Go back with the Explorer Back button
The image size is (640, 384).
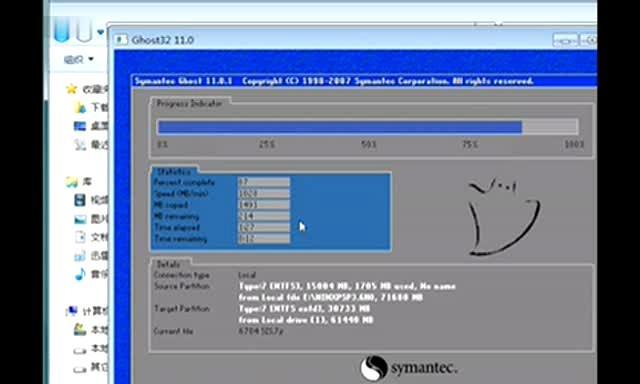pyautogui.click(x=62, y=29)
